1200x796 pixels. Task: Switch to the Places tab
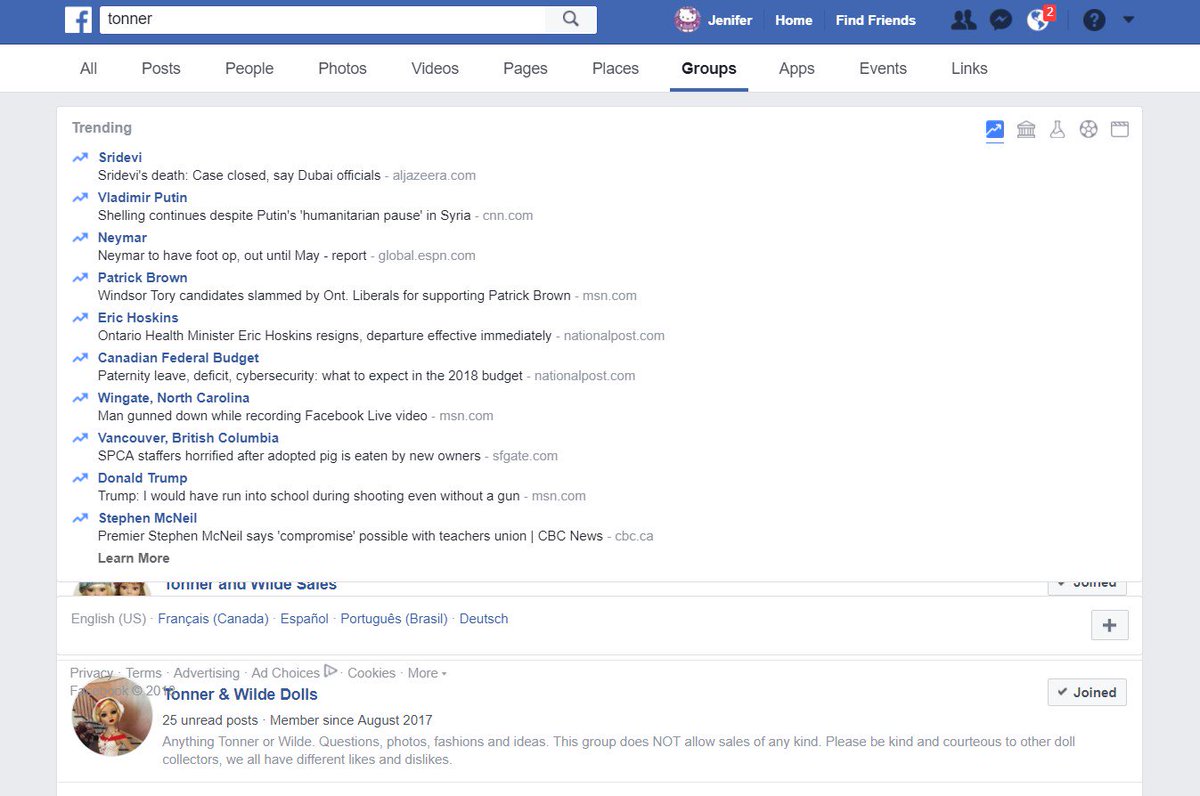click(615, 68)
